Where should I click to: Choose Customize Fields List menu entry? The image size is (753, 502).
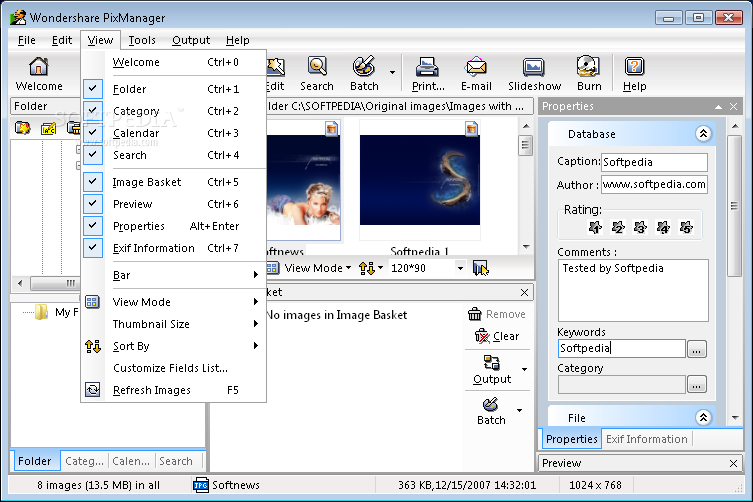[x=173, y=368]
